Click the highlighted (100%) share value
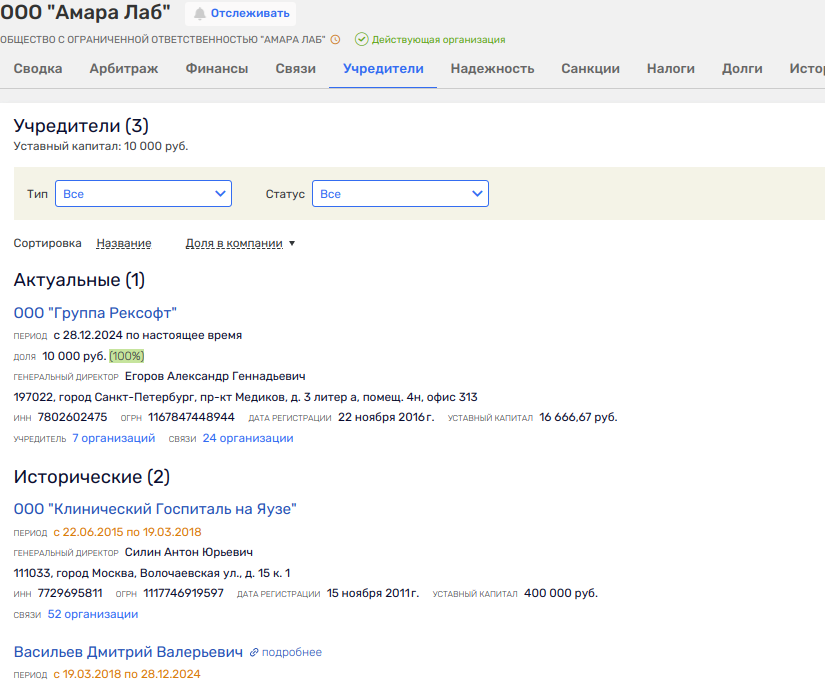The height and width of the screenshot is (687, 825). pos(127,356)
